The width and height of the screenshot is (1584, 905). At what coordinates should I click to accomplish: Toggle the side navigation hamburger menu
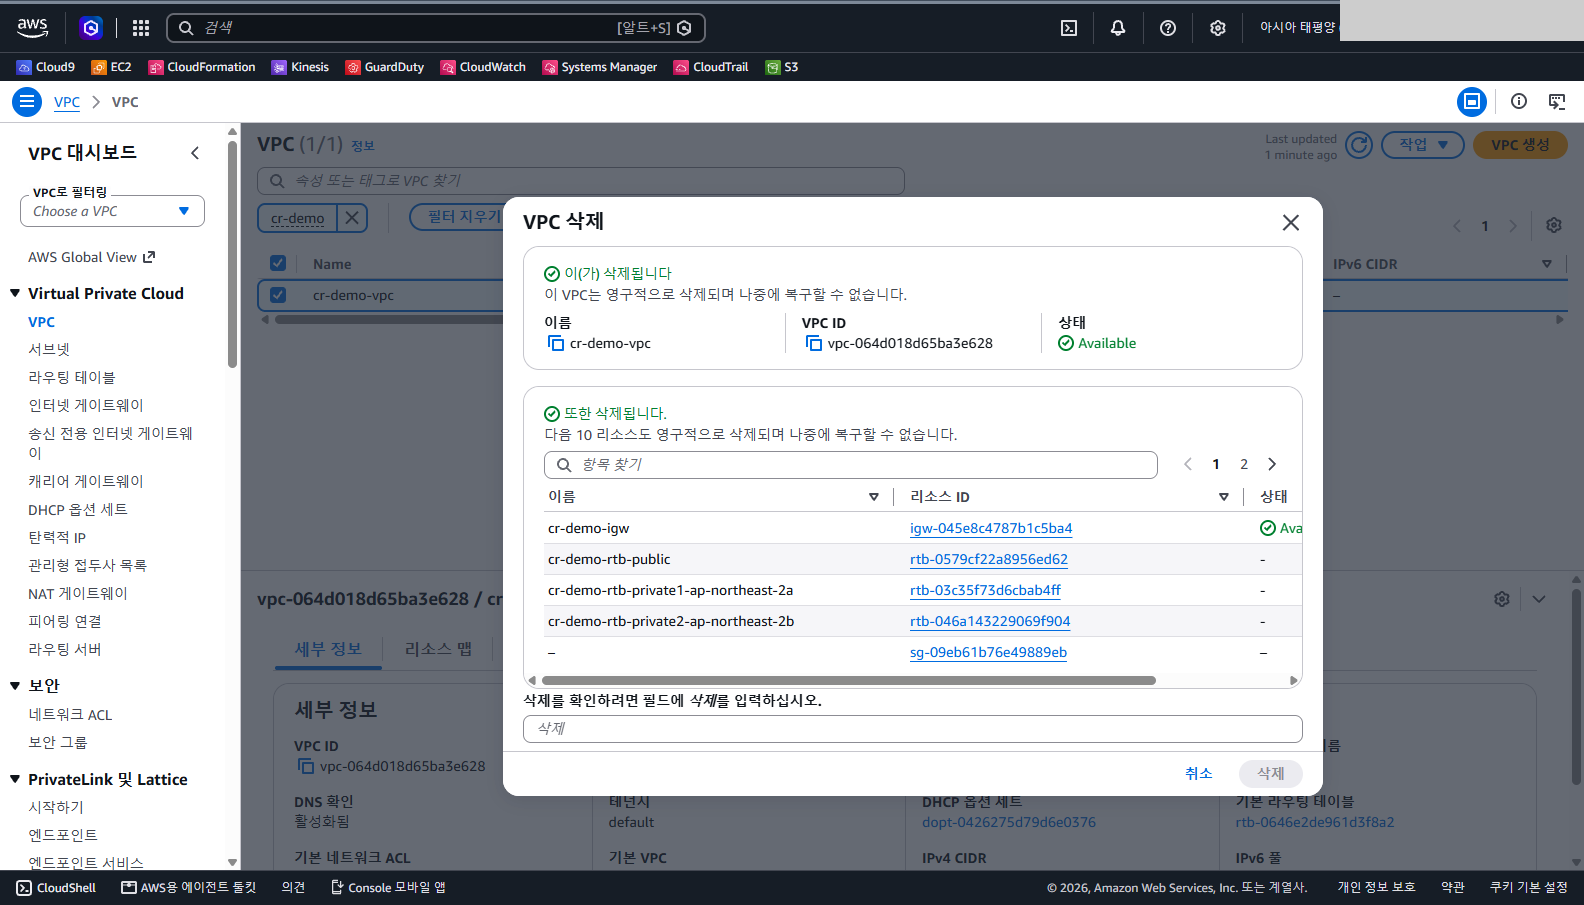[27, 102]
